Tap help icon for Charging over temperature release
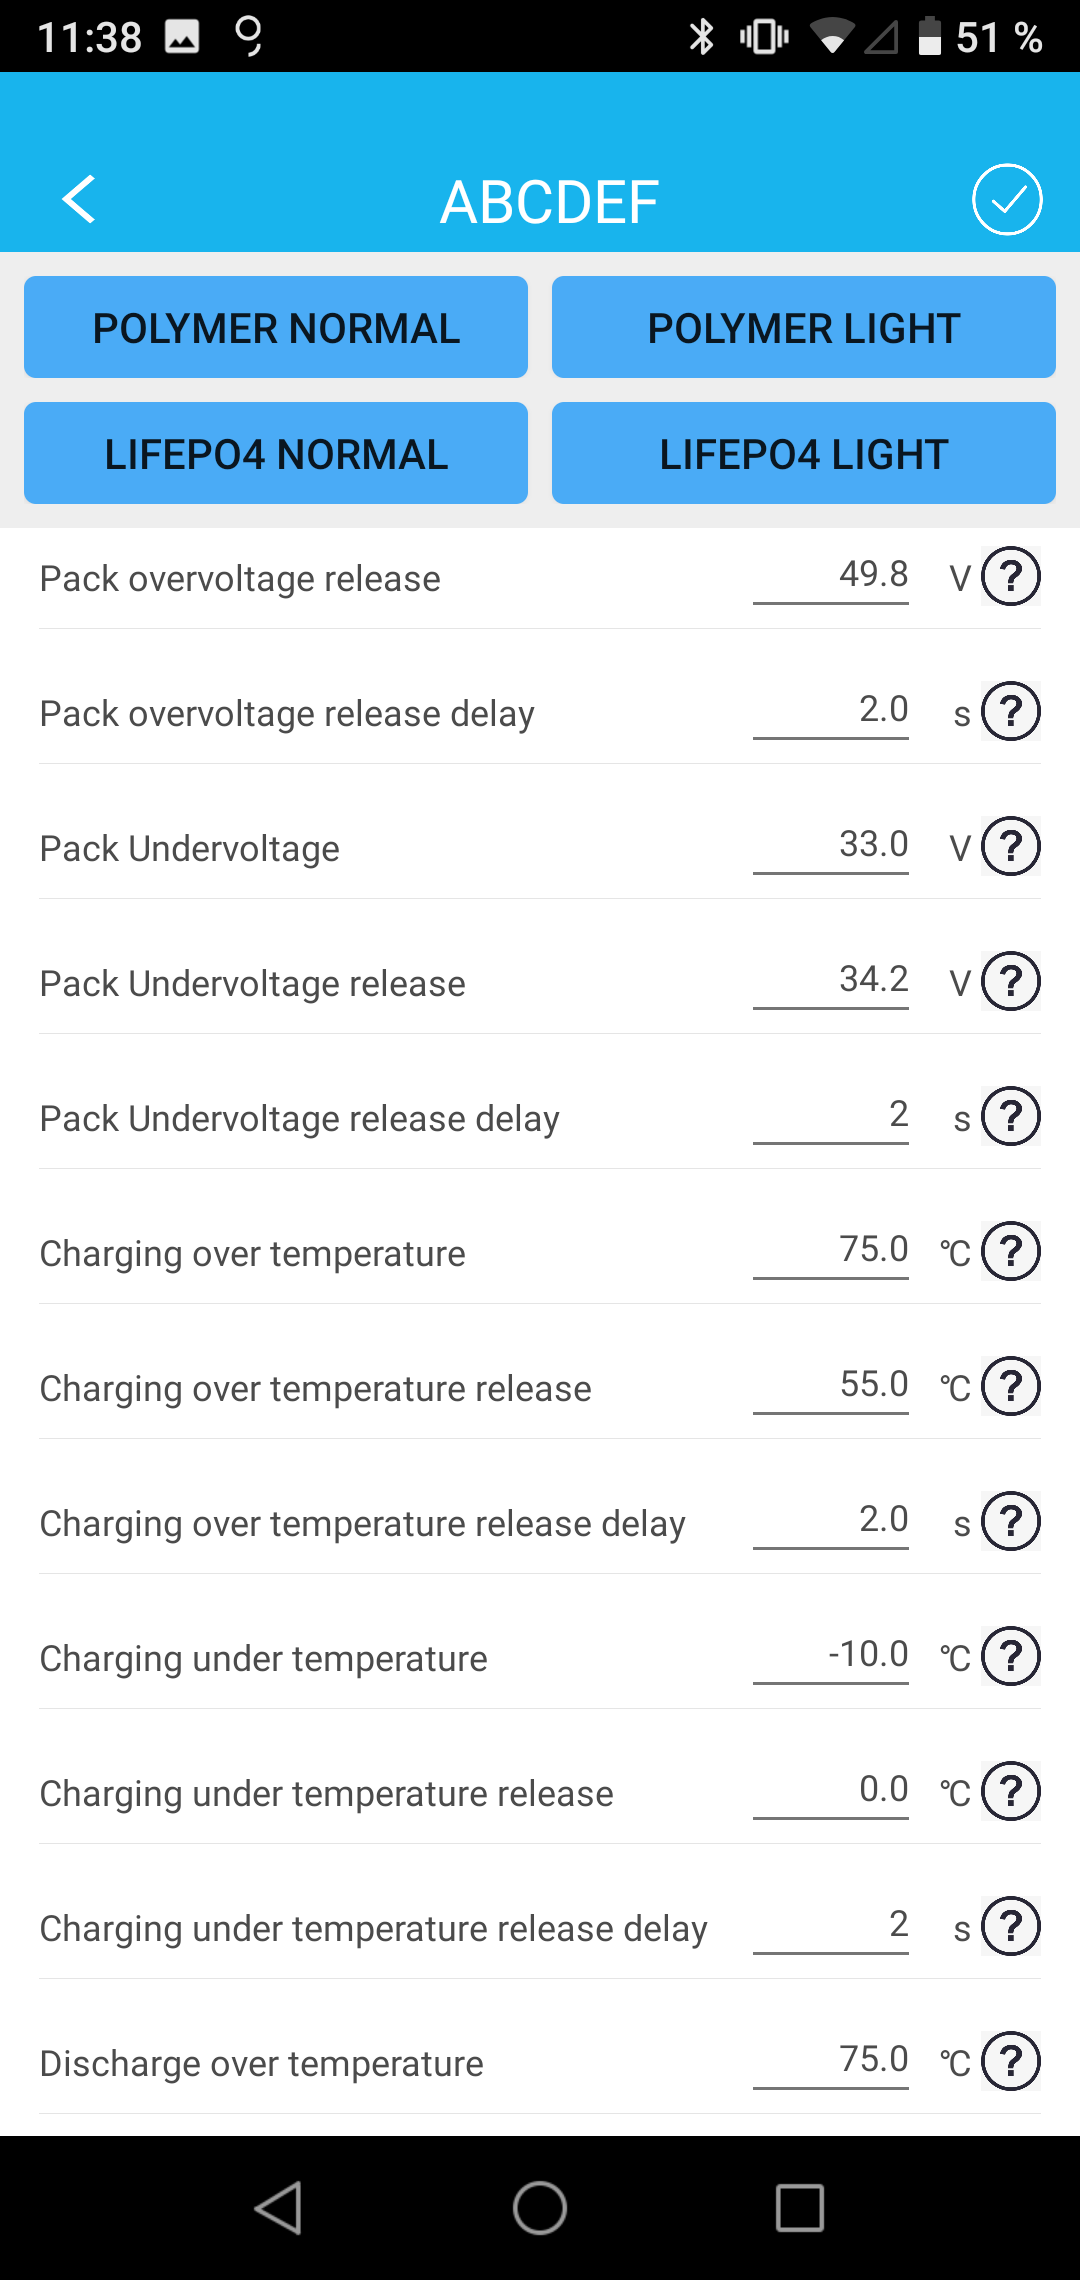Screen dimensions: 1080x2280 coord(1011,1387)
